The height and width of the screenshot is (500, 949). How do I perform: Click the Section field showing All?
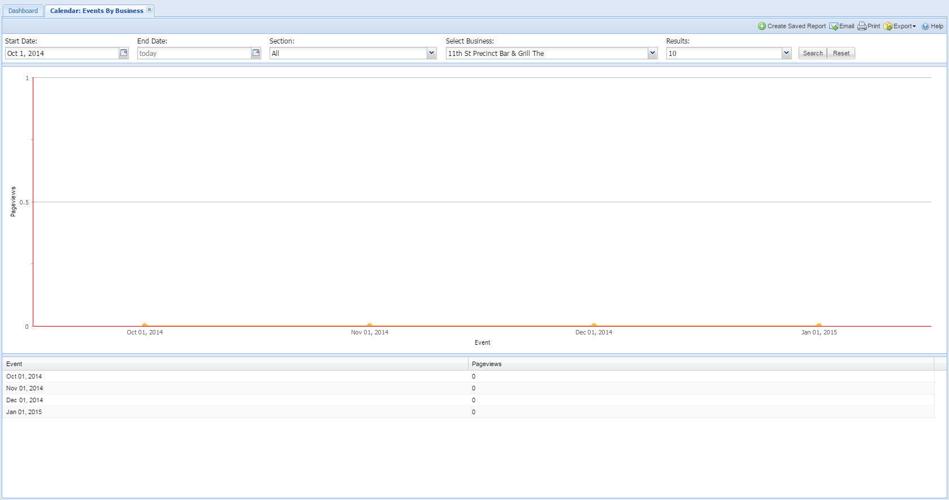pyautogui.click(x=348, y=53)
